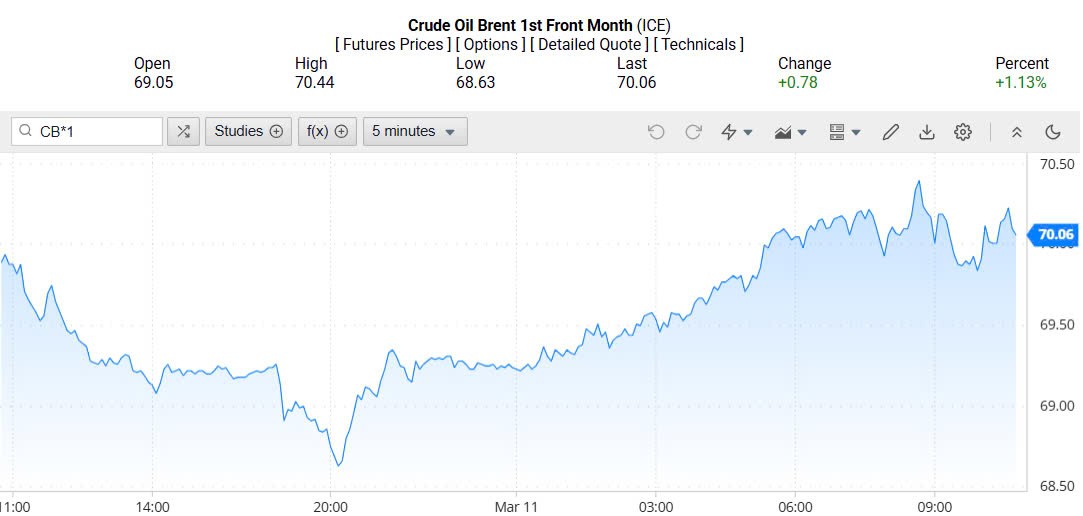The width and height of the screenshot is (1083, 516).
Task: Expand the 5 minutes interval dropdown
Action: (414, 131)
